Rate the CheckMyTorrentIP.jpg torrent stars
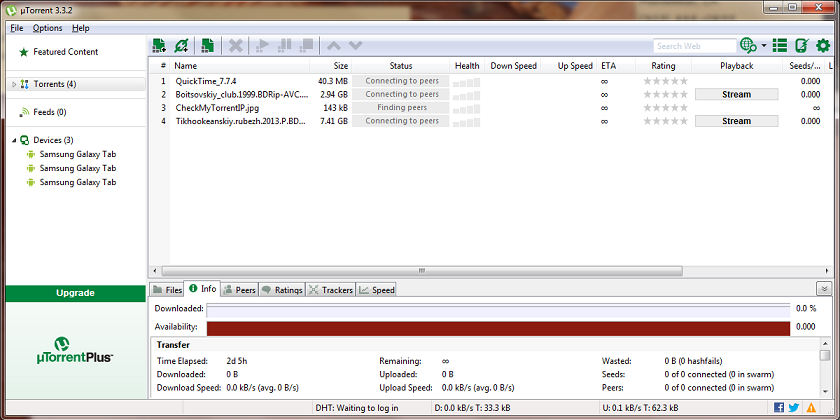The height and width of the screenshot is (420, 840). [665, 108]
